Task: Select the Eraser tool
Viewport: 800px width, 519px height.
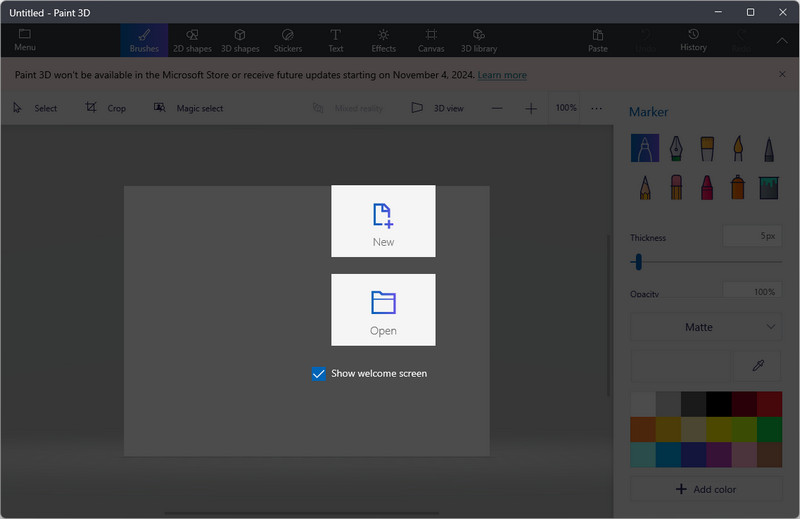Action: tap(676, 187)
